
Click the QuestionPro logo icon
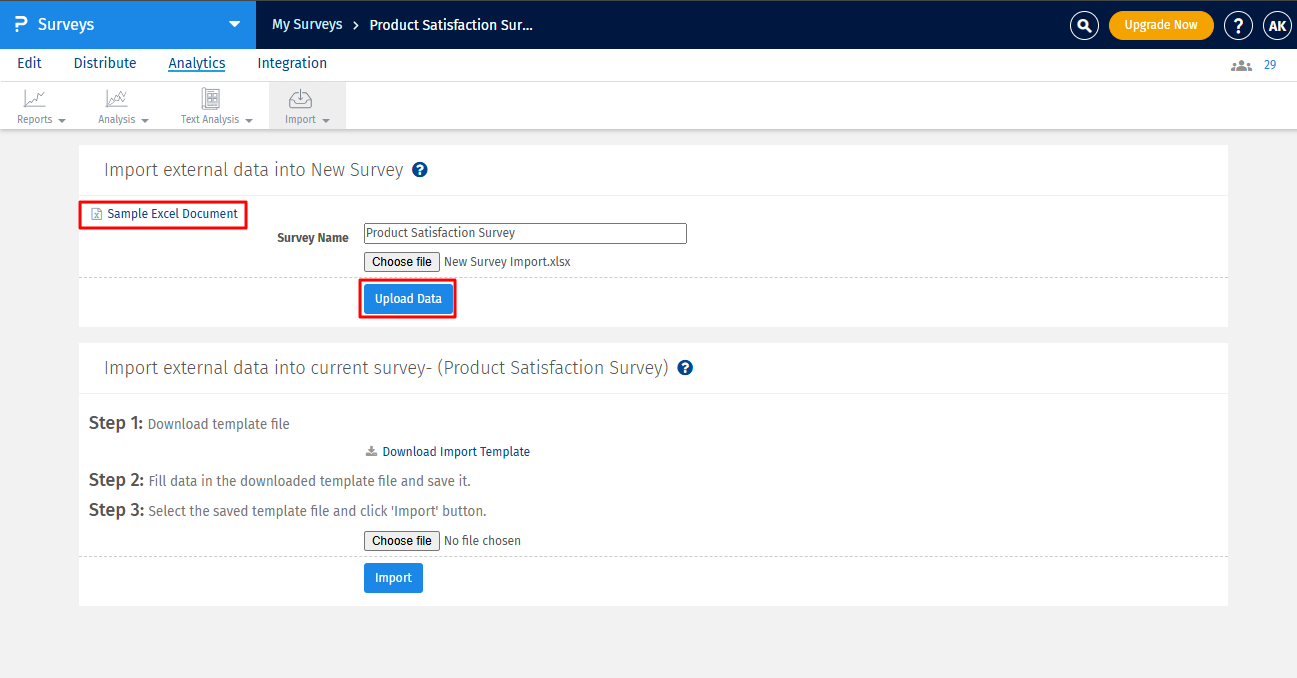tap(21, 24)
